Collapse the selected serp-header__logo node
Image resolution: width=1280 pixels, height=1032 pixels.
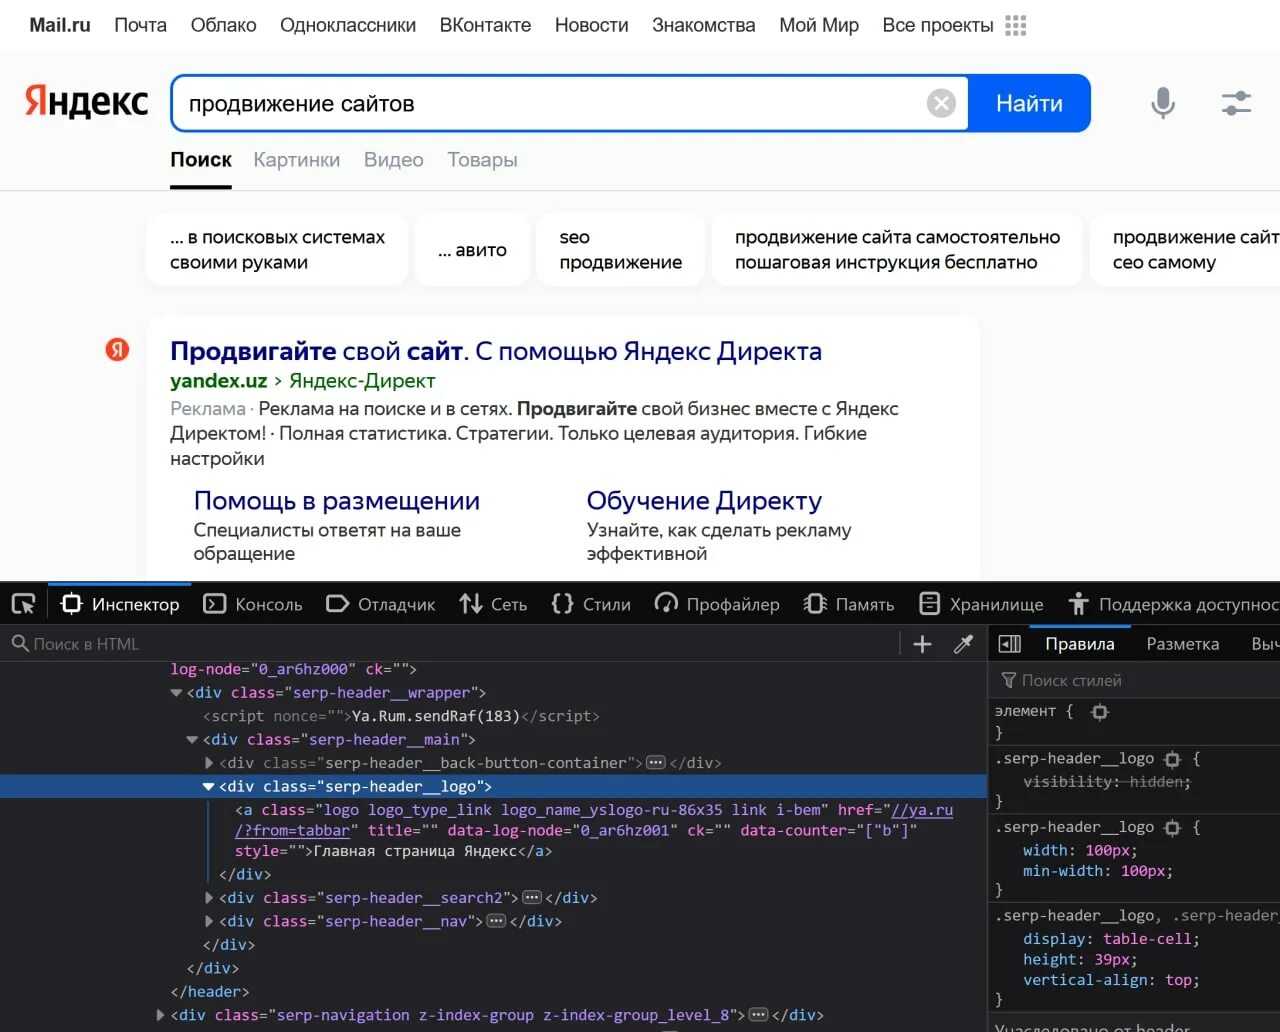[209, 787]
